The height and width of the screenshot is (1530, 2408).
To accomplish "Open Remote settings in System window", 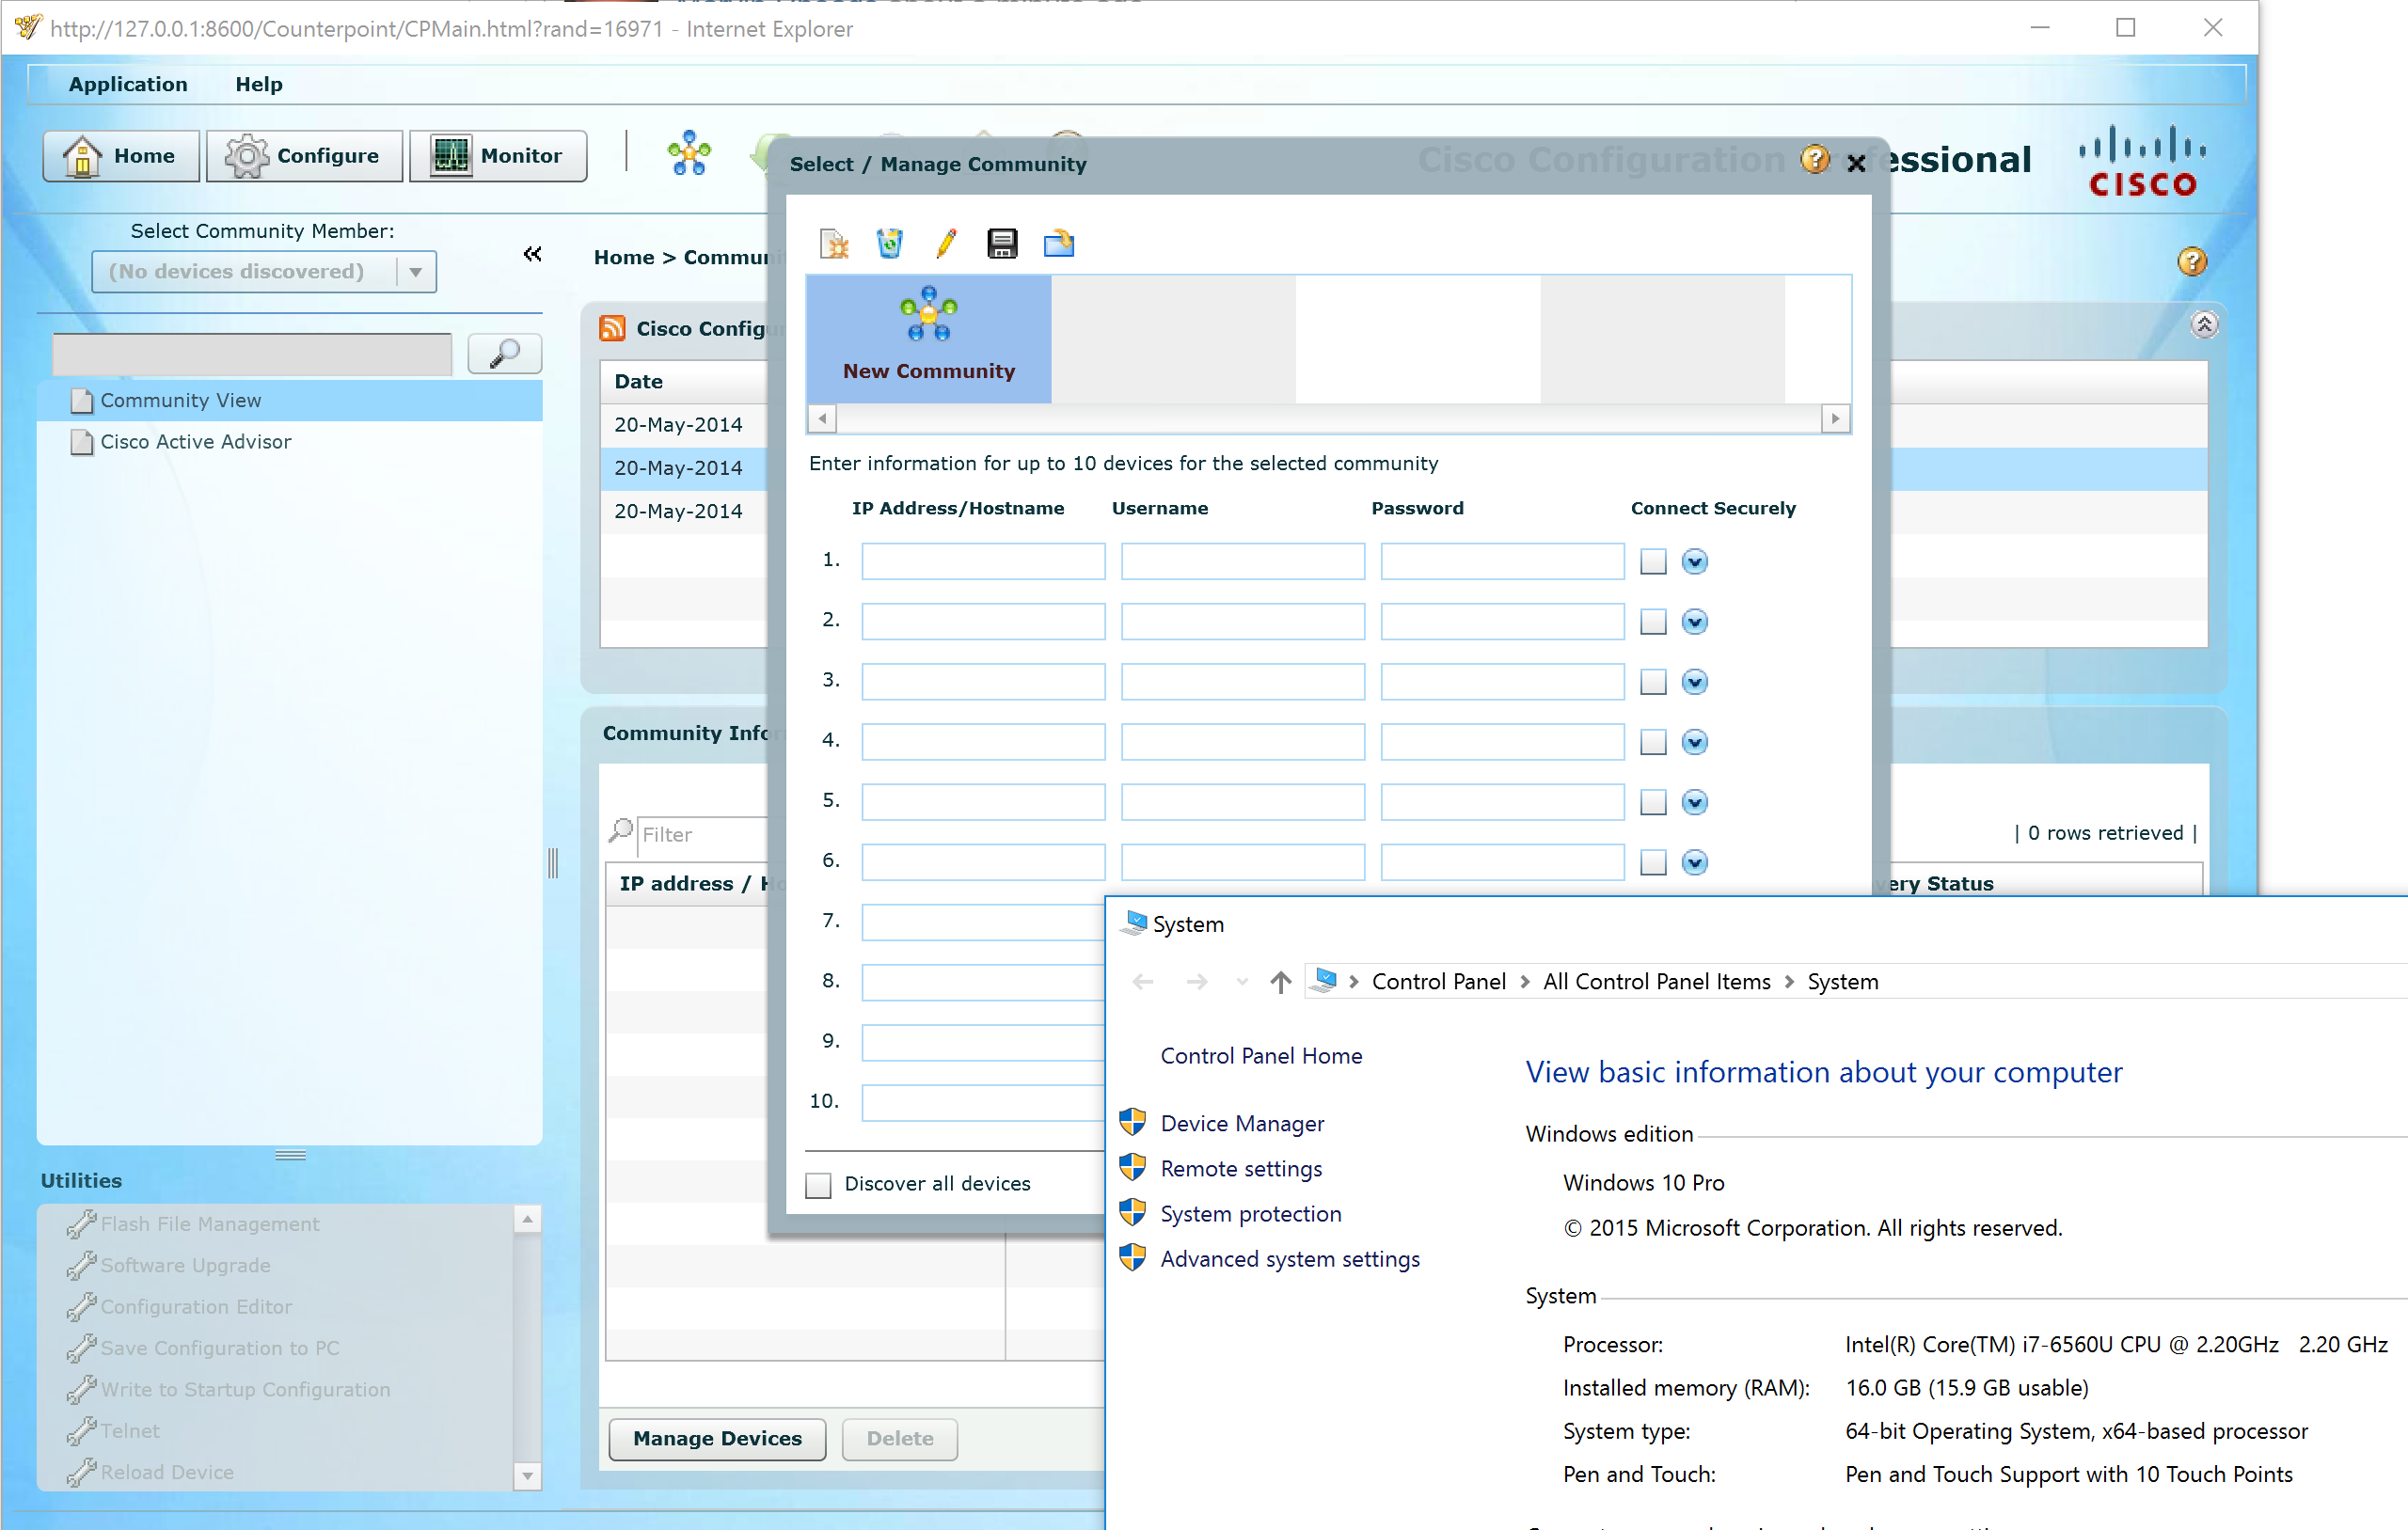I will point(1241,1169).
